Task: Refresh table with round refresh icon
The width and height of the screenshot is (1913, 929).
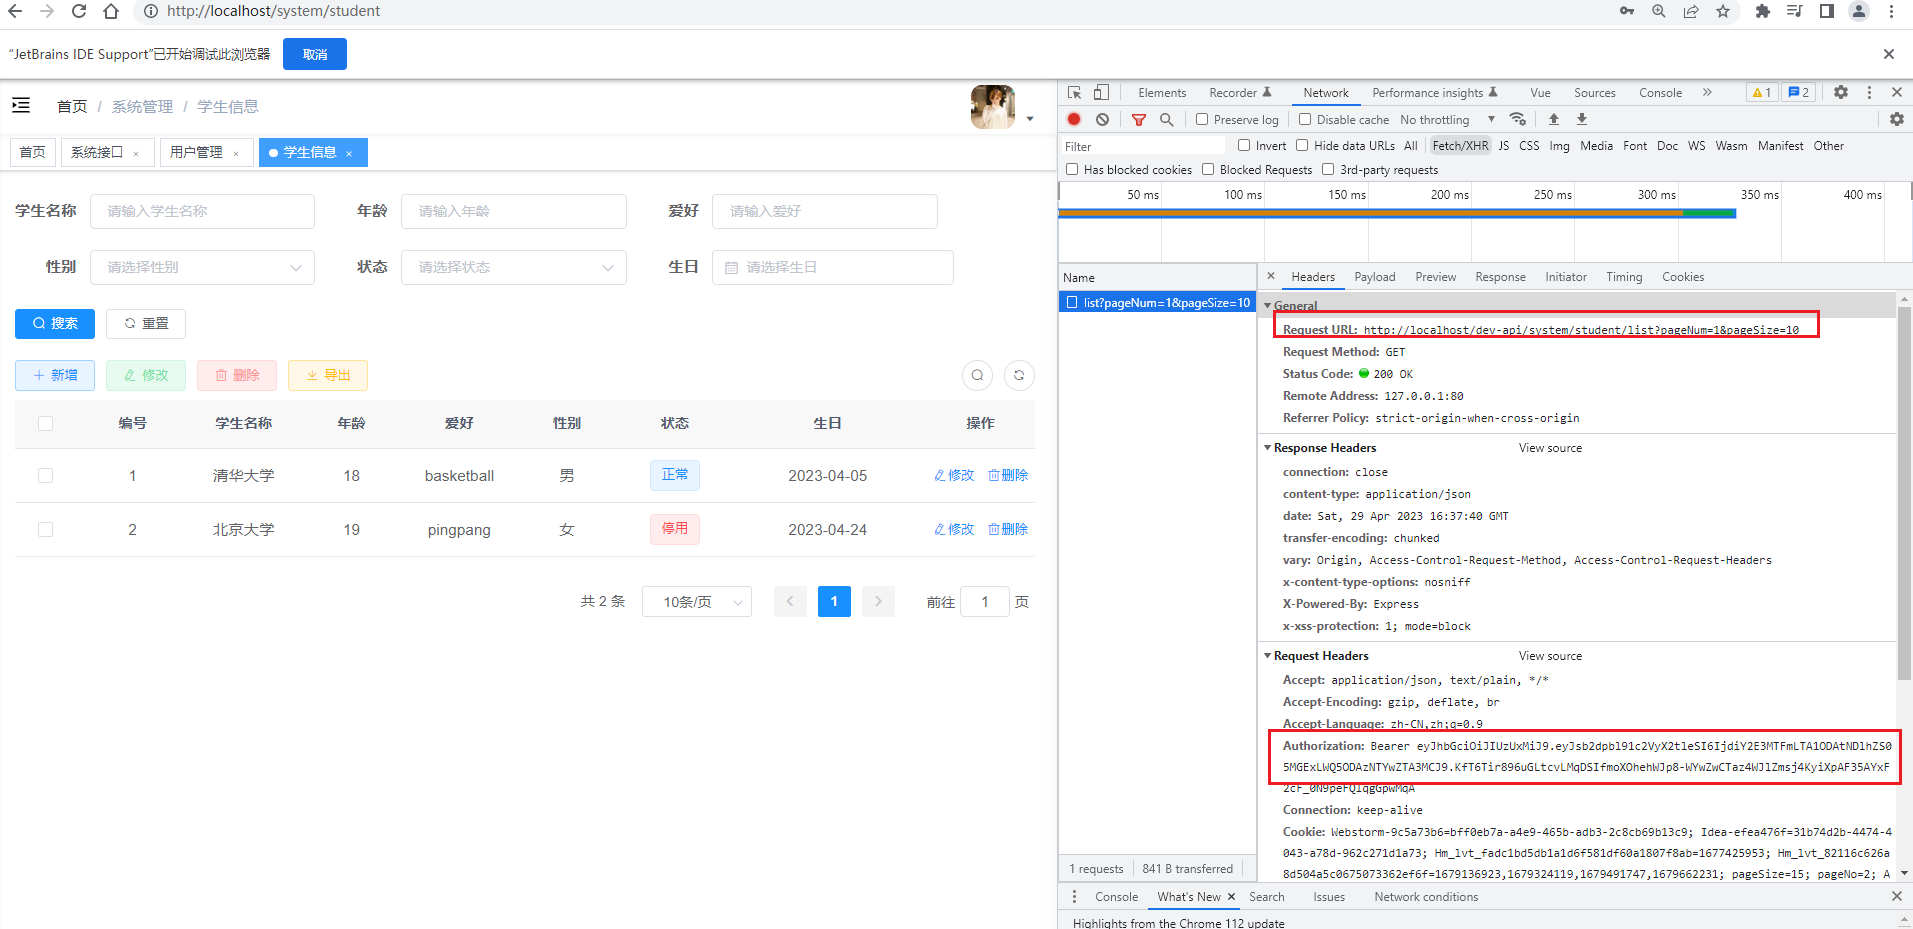Action: point(1019,375)
